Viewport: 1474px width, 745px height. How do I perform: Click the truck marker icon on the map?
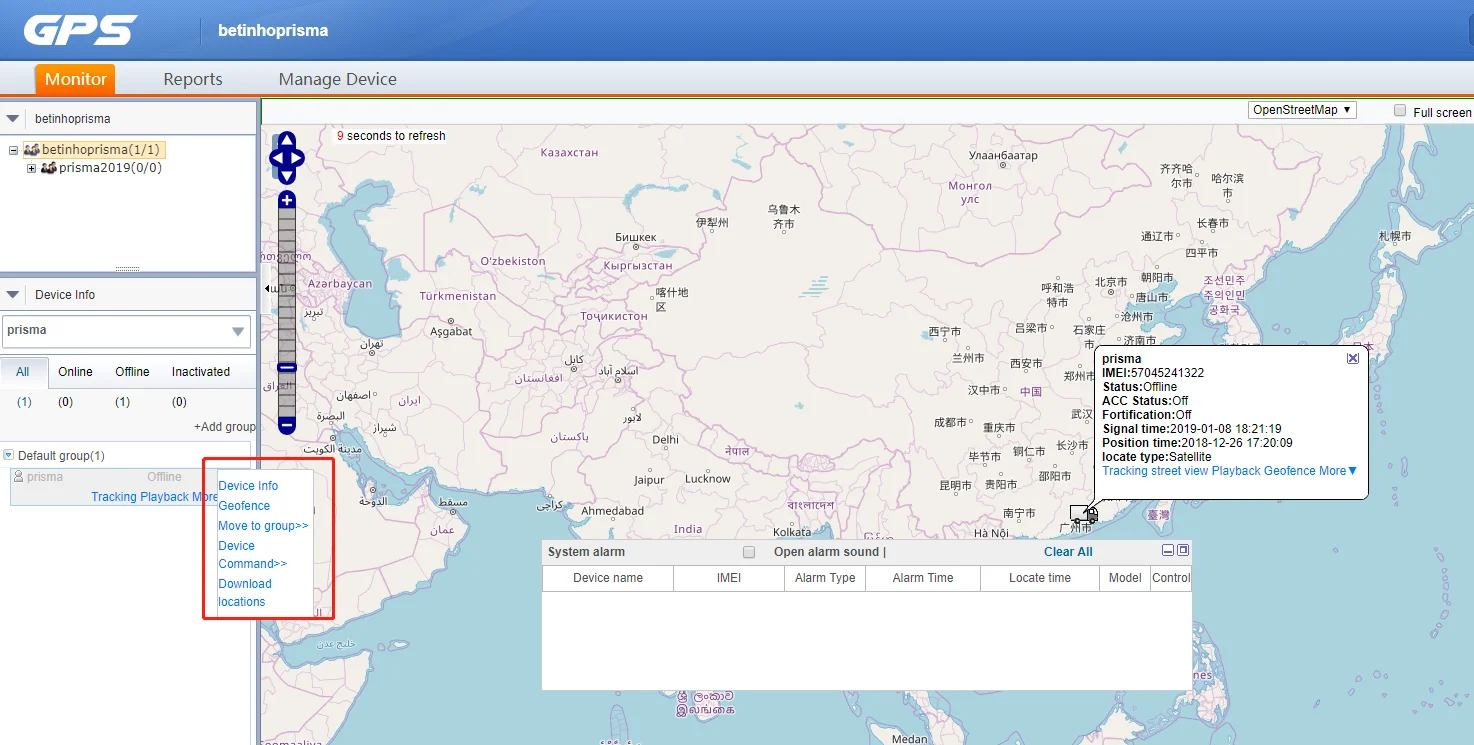coord(1083,513)
